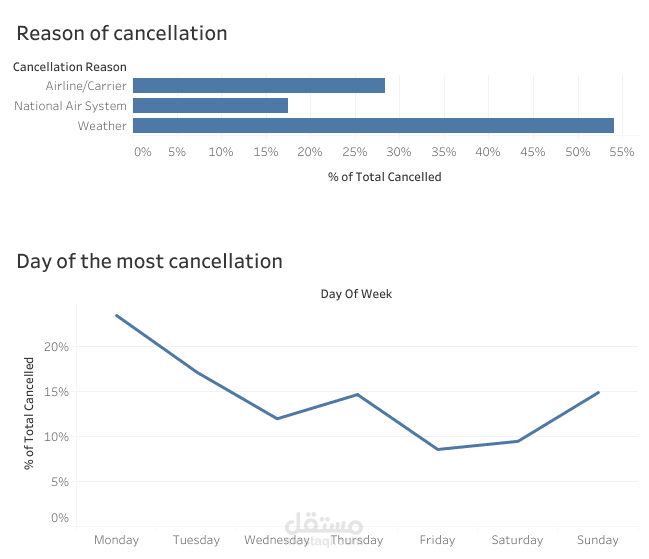
Task: Click the line's Monday peak point
Action: (116, 315)
